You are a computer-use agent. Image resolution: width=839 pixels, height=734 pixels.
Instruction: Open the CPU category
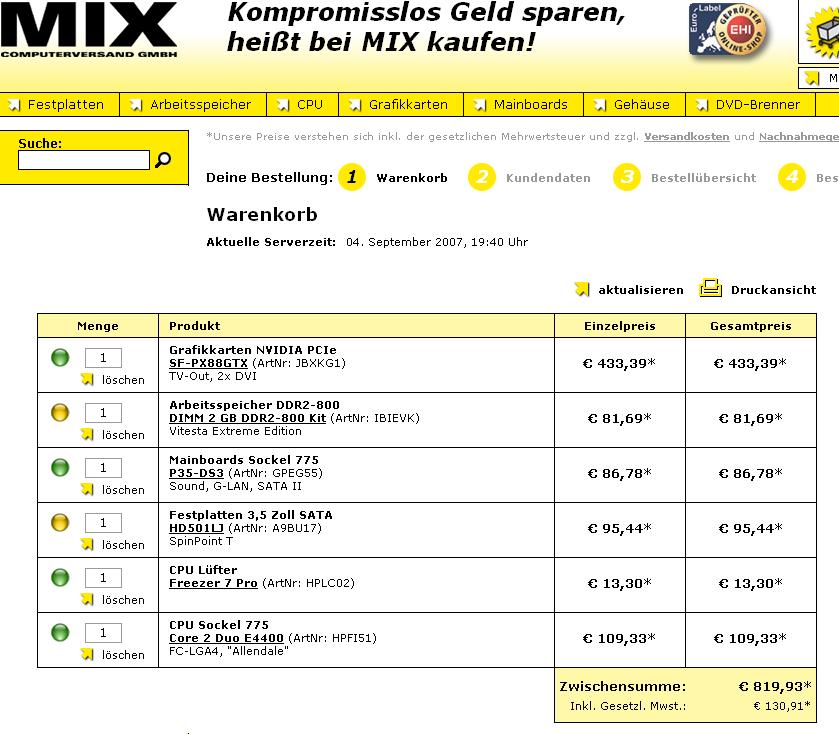tap(303, 104)
